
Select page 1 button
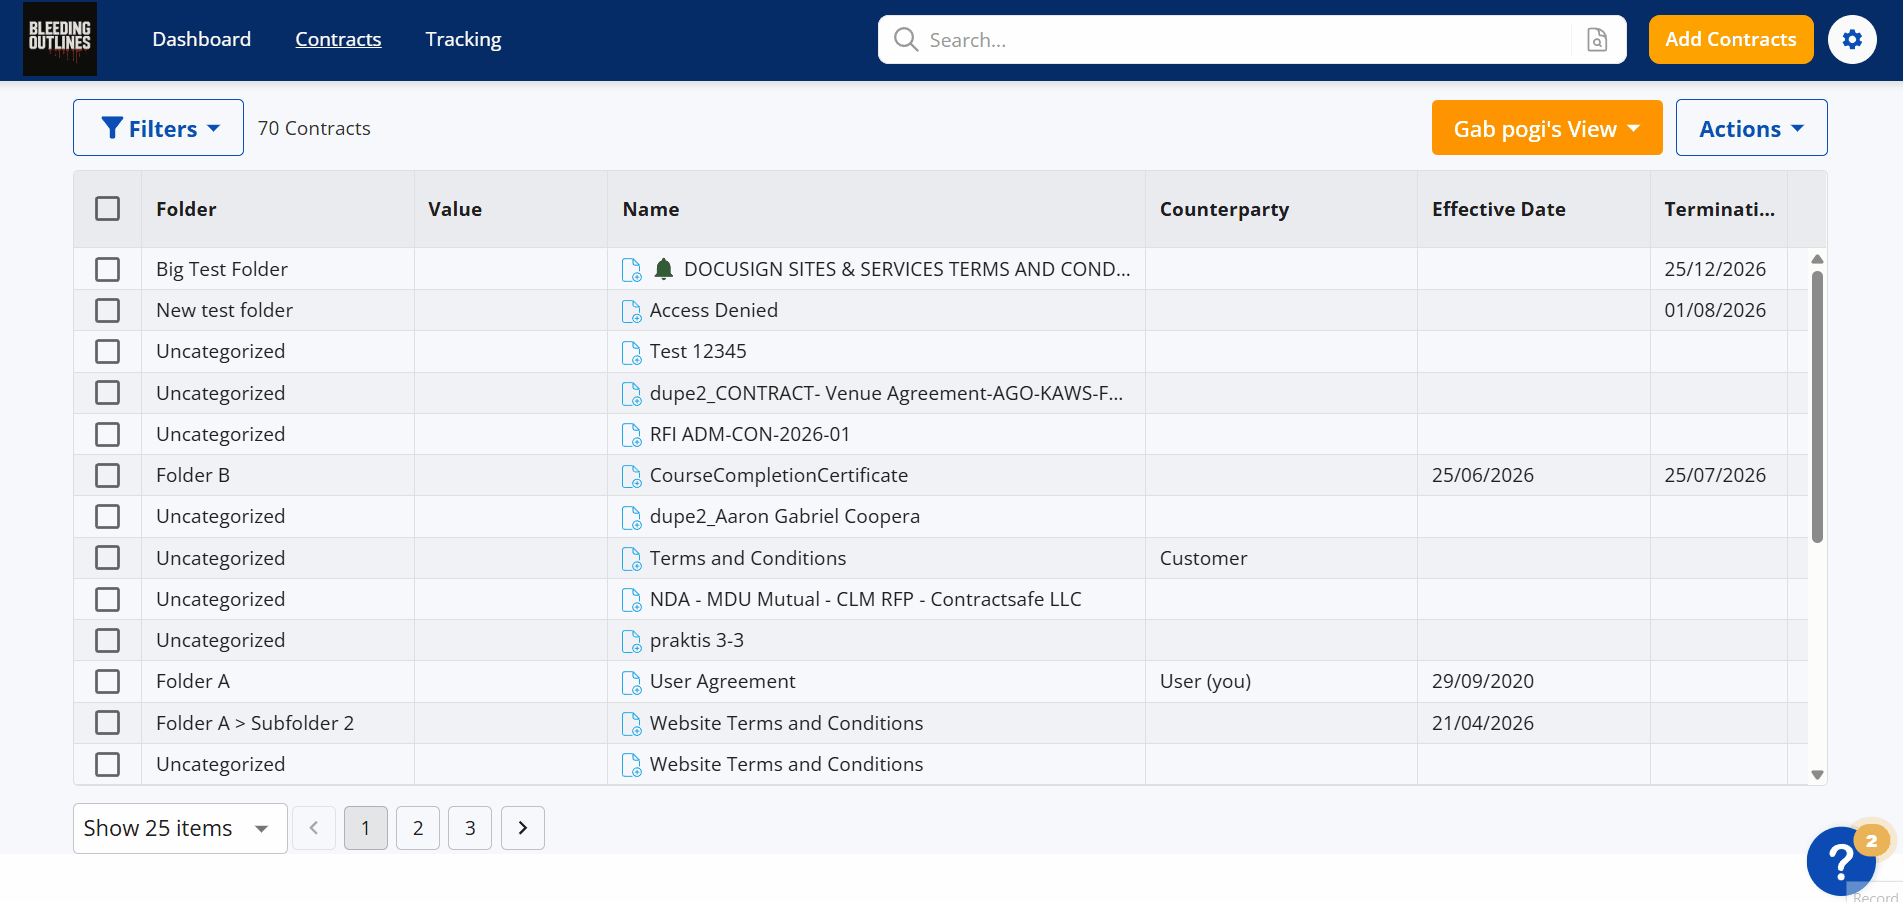point(366,828)
